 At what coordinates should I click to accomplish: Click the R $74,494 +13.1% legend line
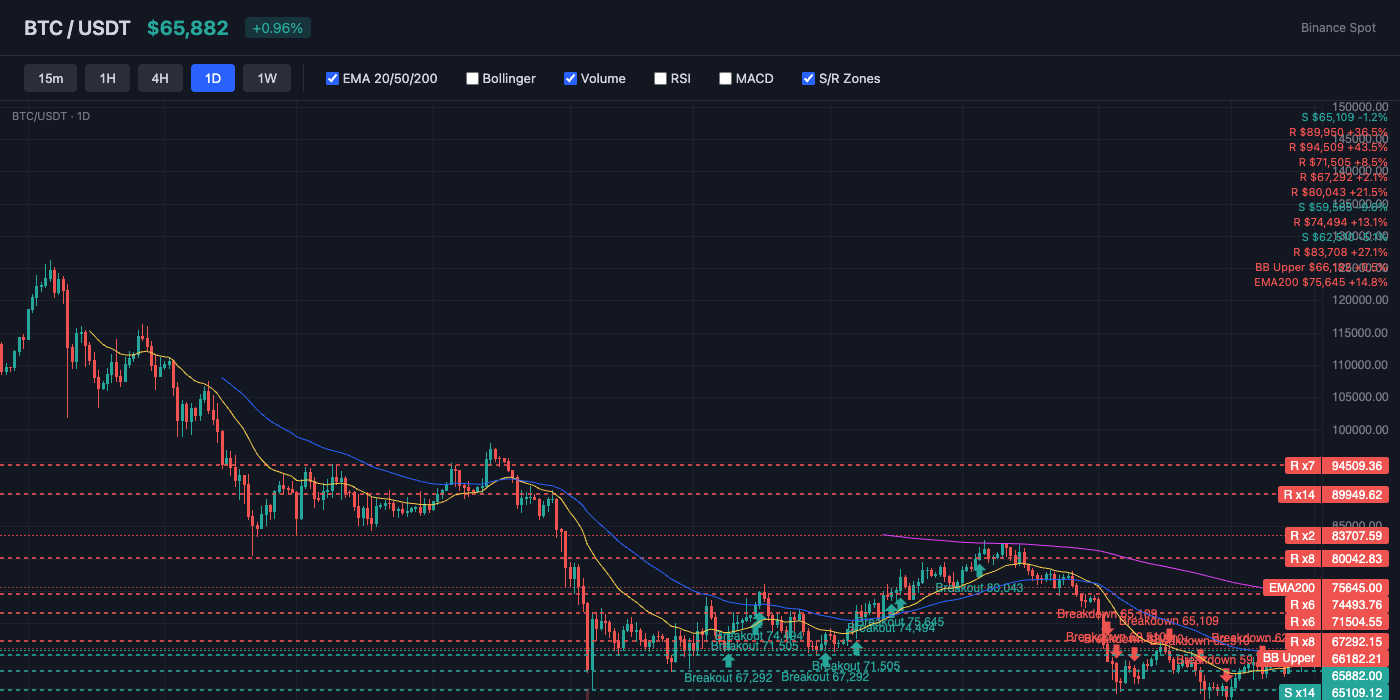(1340, 222)
